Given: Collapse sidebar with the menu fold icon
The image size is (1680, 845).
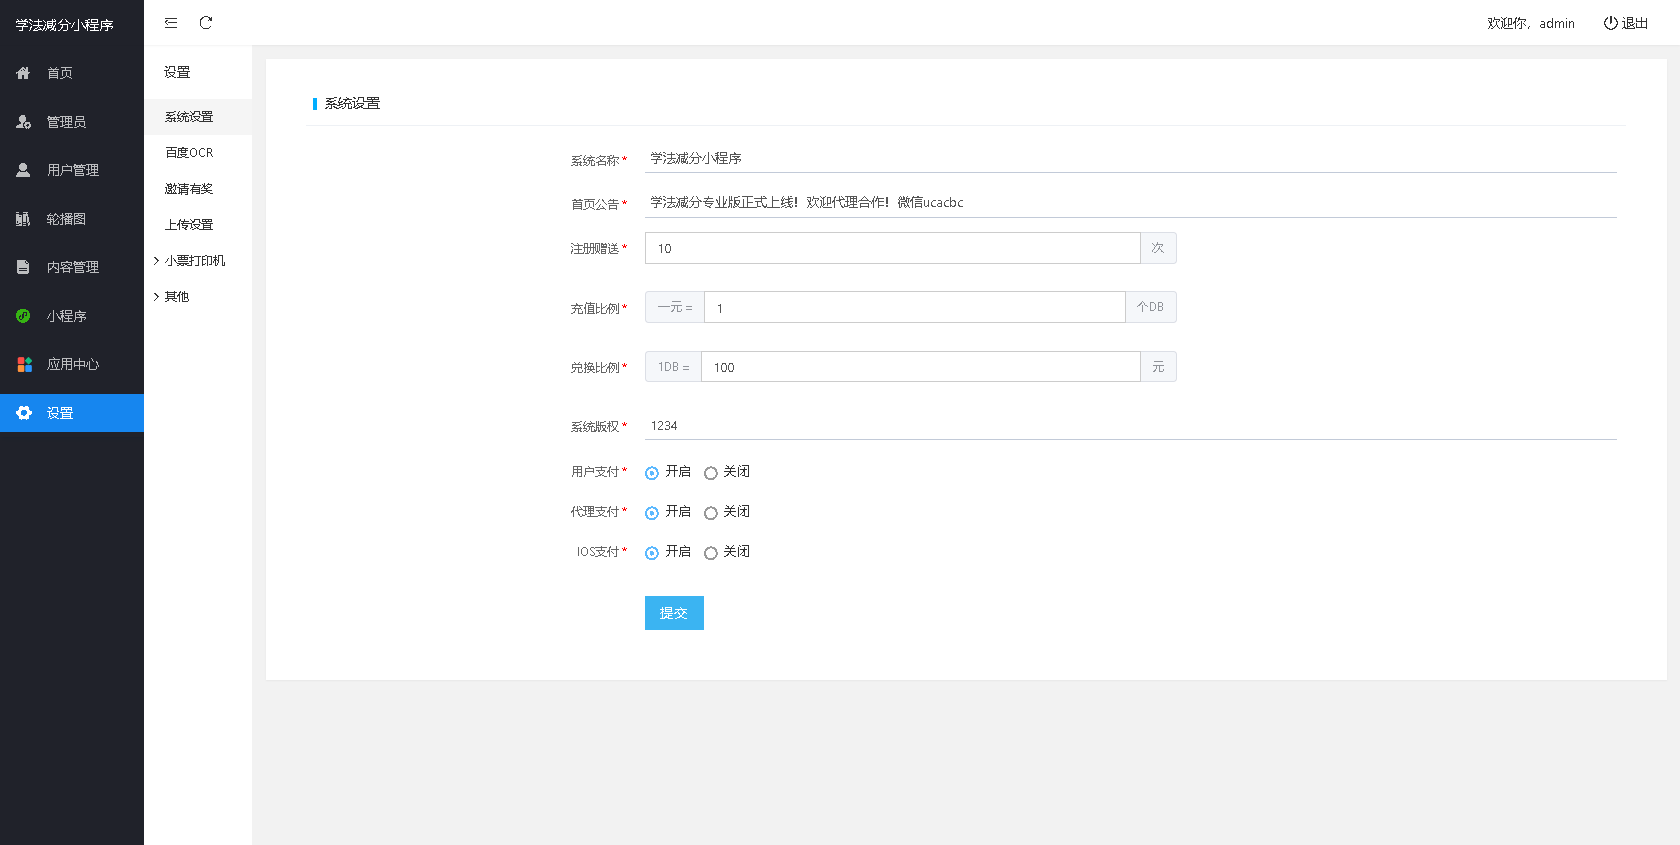Looking at the screenshot, I should pyautogui.click(x=171, y=23).
